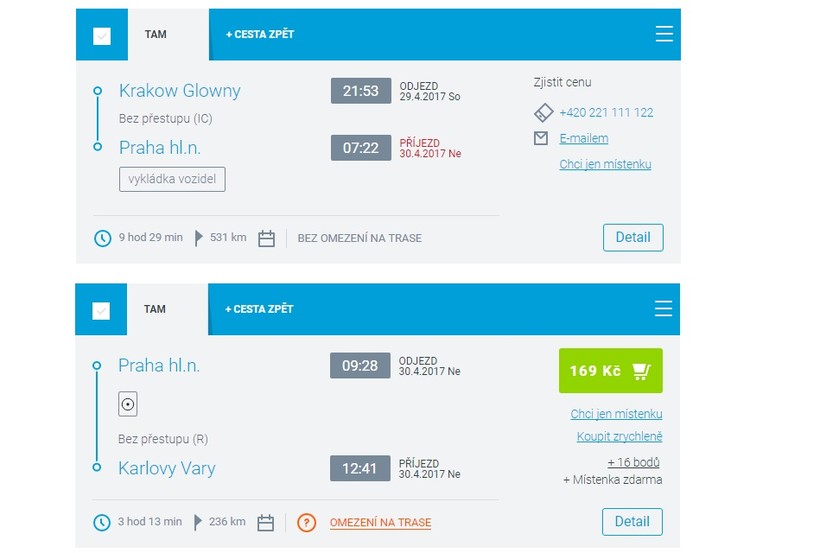Click the green 169 Kč buy button
The image size is (820, 553).
click(610, 371)
